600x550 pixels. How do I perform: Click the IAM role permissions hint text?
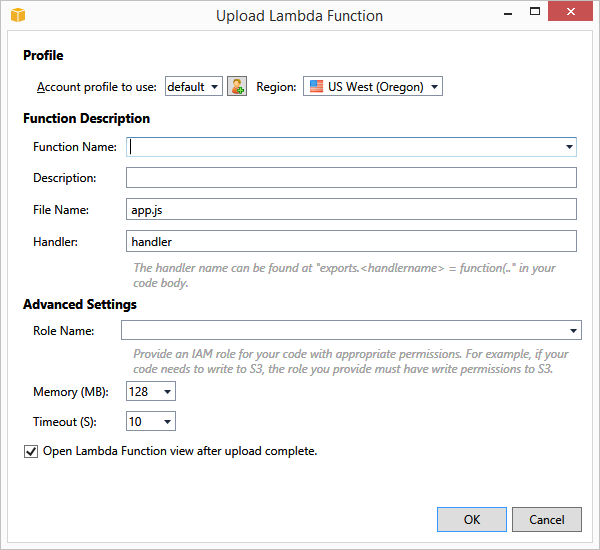pyautogui.click(x=351, y=361)
